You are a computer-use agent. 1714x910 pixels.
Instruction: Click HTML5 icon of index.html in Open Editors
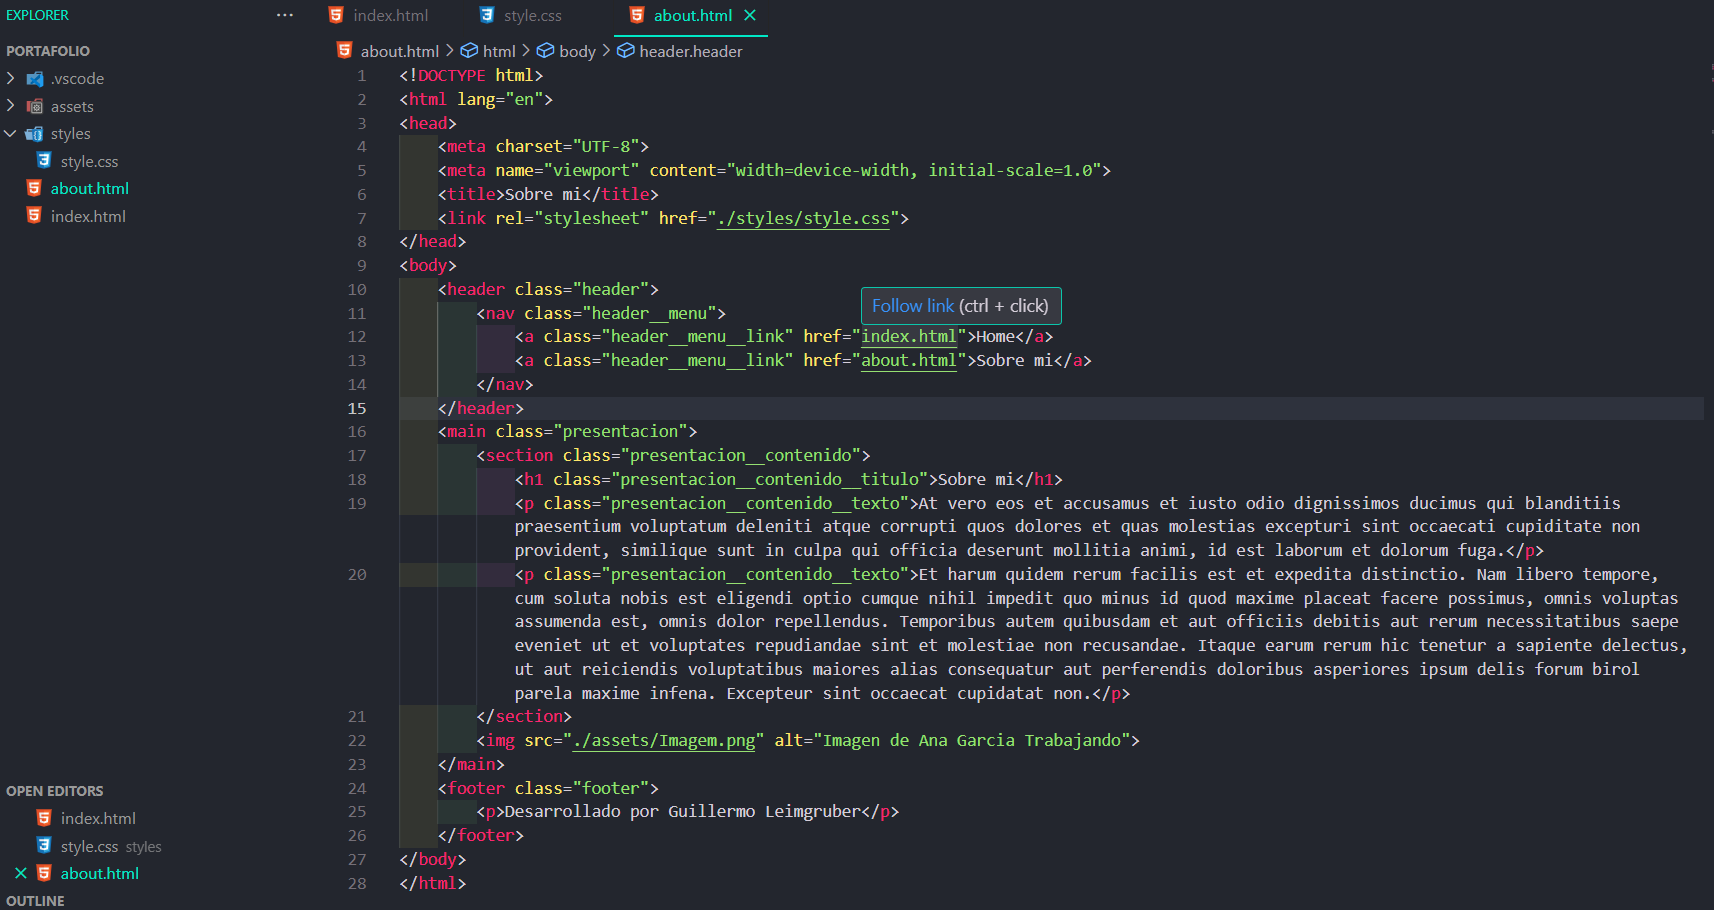(44, 818)
